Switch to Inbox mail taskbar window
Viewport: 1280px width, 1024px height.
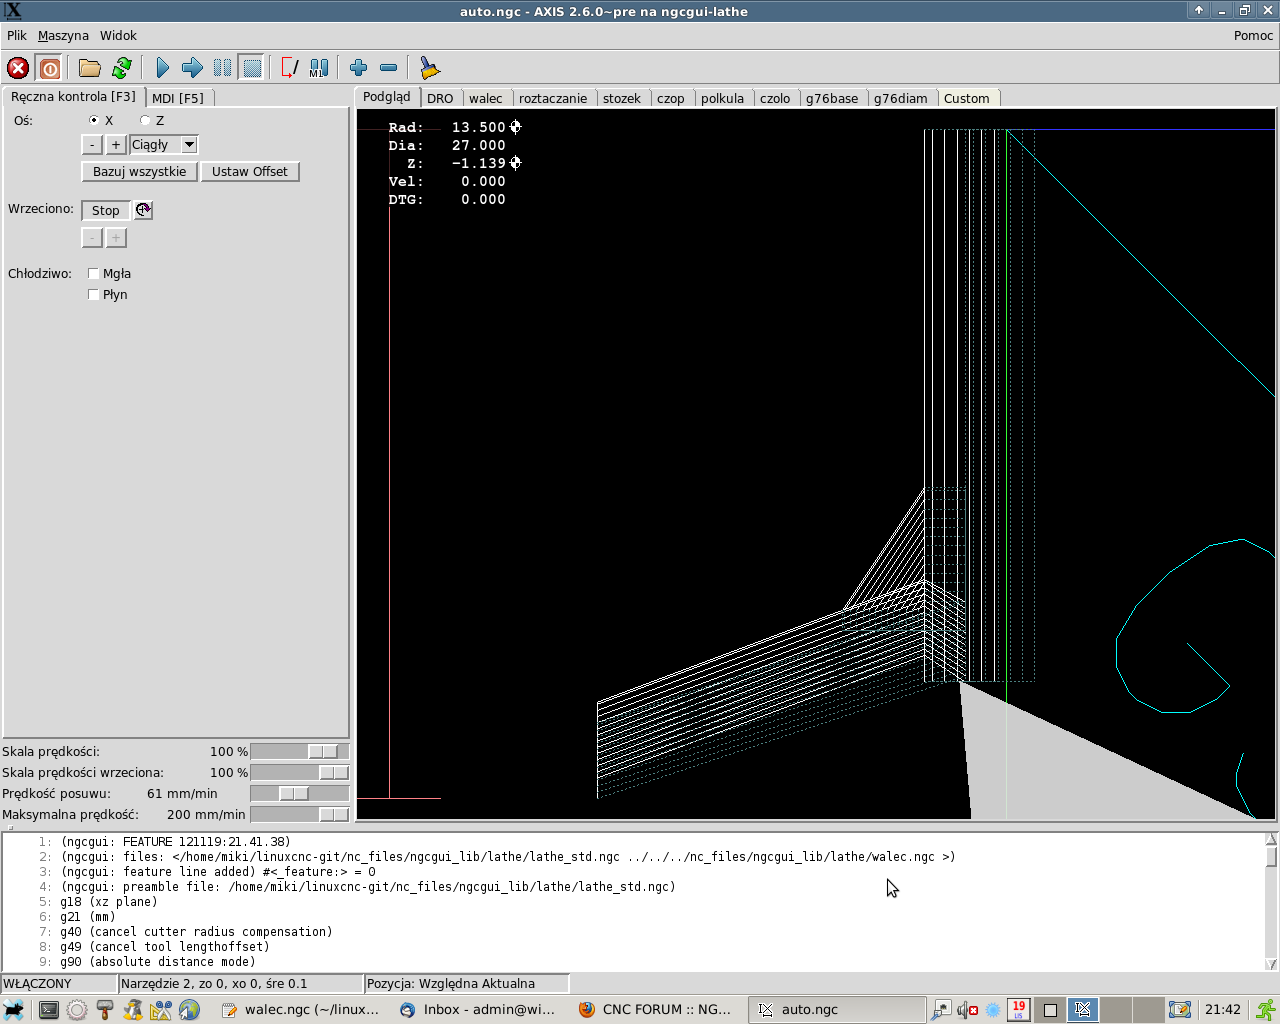point(477,1010)
